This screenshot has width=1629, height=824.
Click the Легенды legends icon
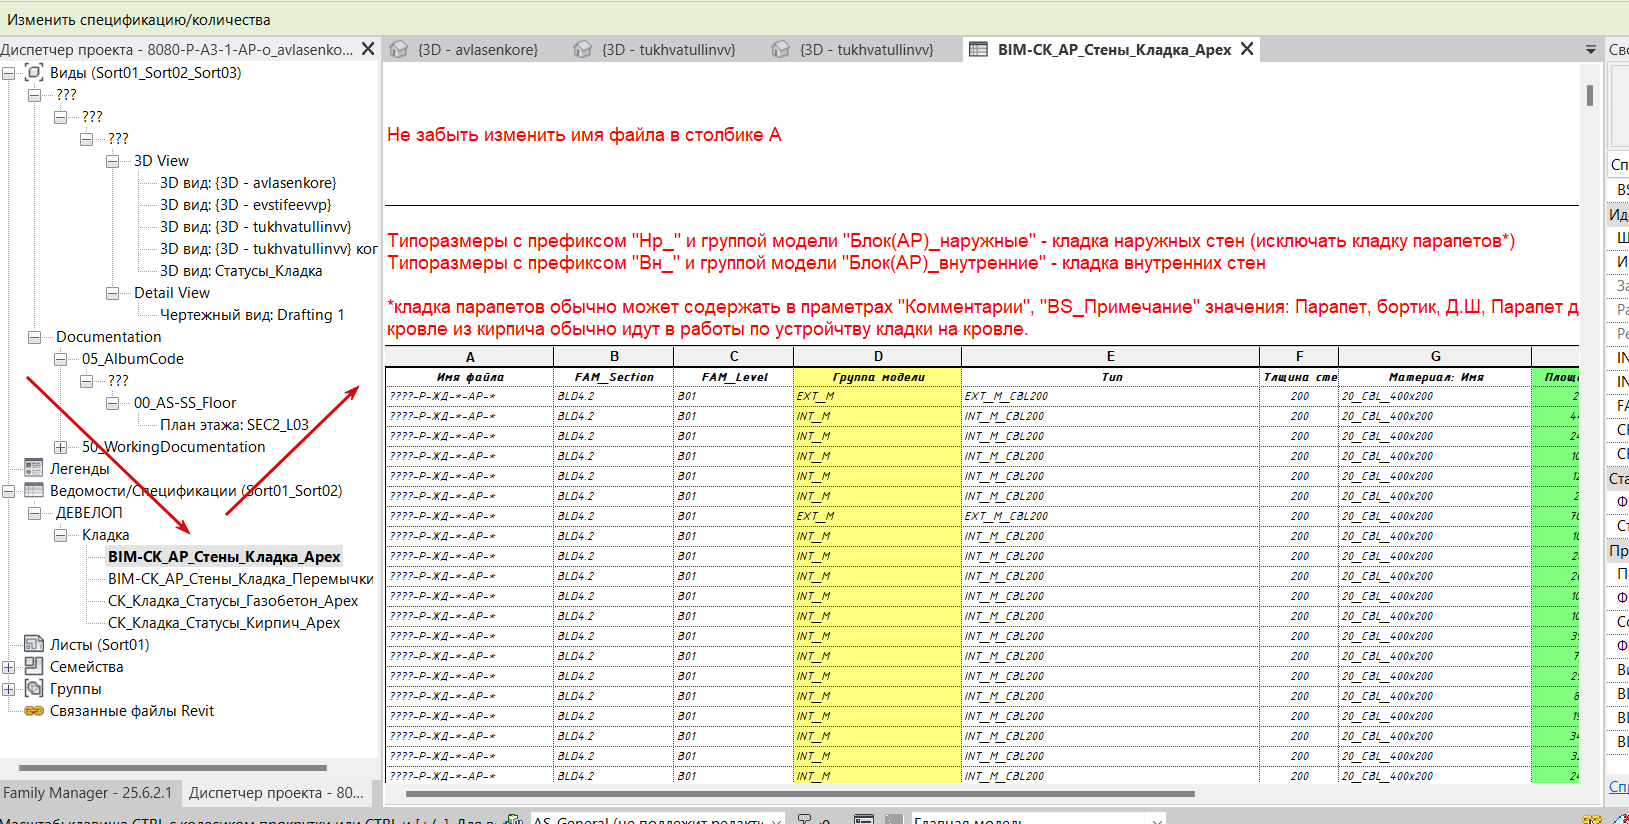coord(34,468)
